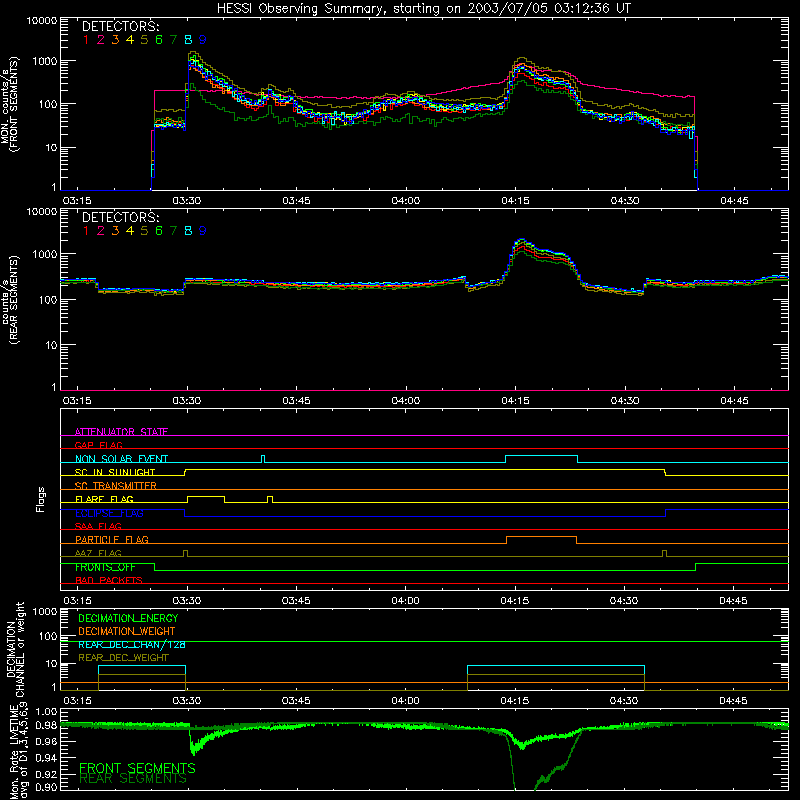800x800 pixels.
Task: Choose blue detector 9 in rear segments legend
Action: click(x=203, y=231)
